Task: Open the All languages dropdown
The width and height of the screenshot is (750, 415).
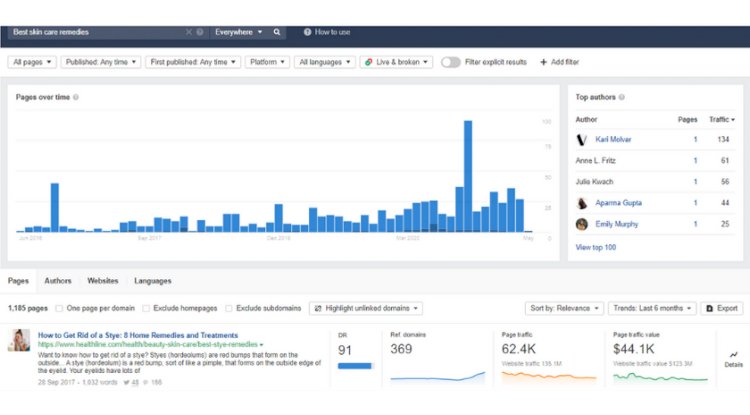Action: pyautogui.click(x=325, y=62)
